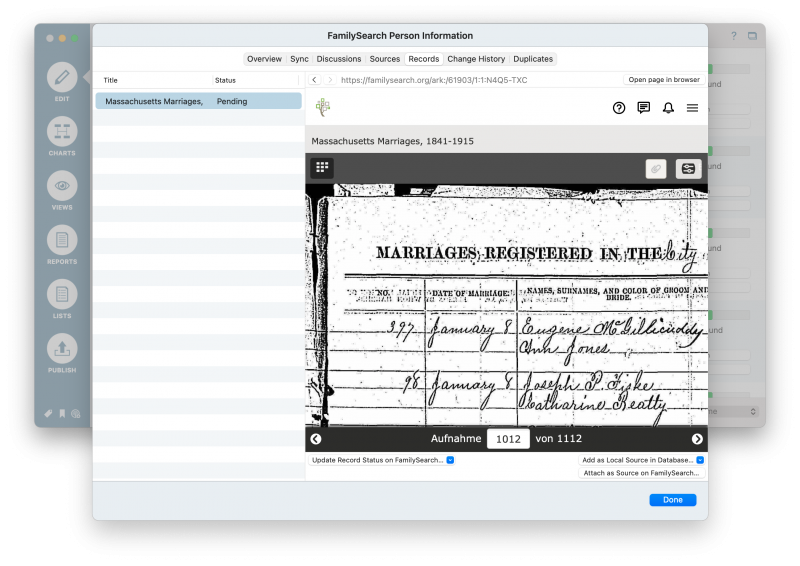800x566 pixels.
Task: Open Add as Local Source in Database dropdown
Action: coord(642,460)
